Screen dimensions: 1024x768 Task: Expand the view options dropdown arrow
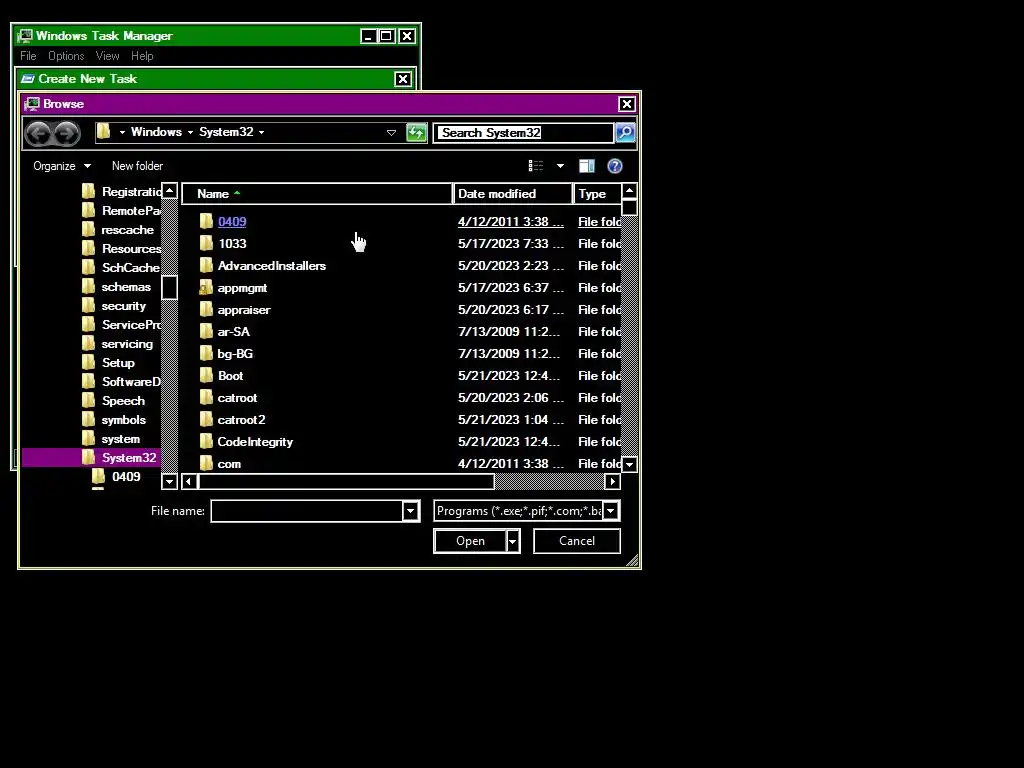[560, 166]
